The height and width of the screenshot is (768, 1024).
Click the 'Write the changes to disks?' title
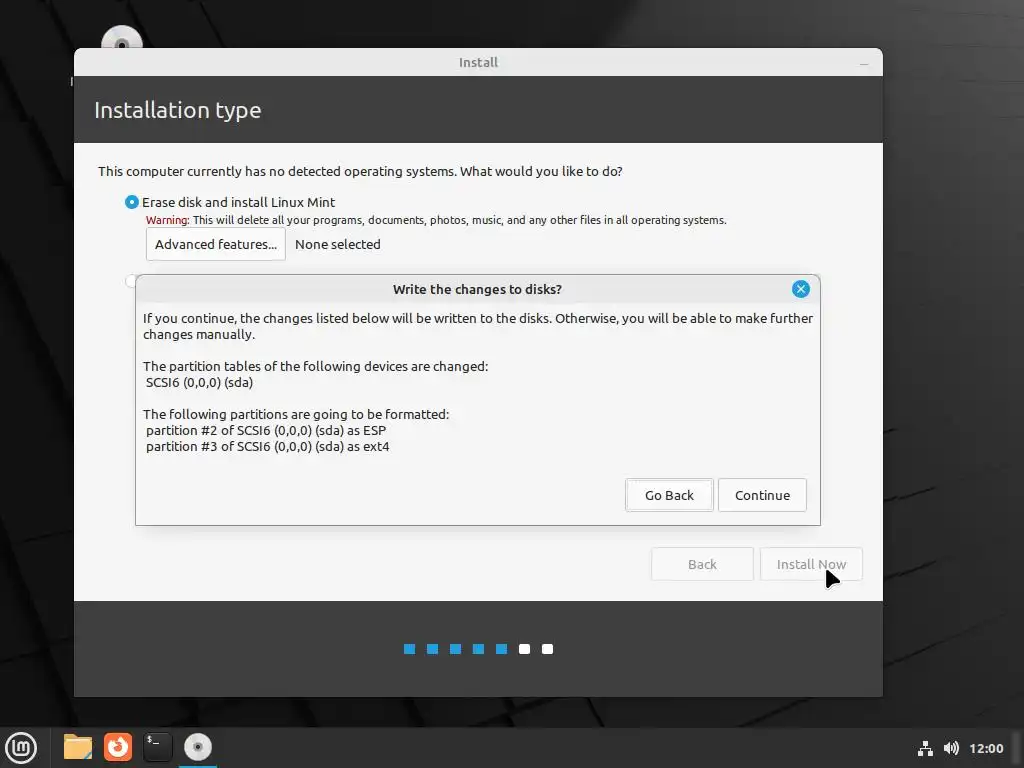[x=477, y=289]
